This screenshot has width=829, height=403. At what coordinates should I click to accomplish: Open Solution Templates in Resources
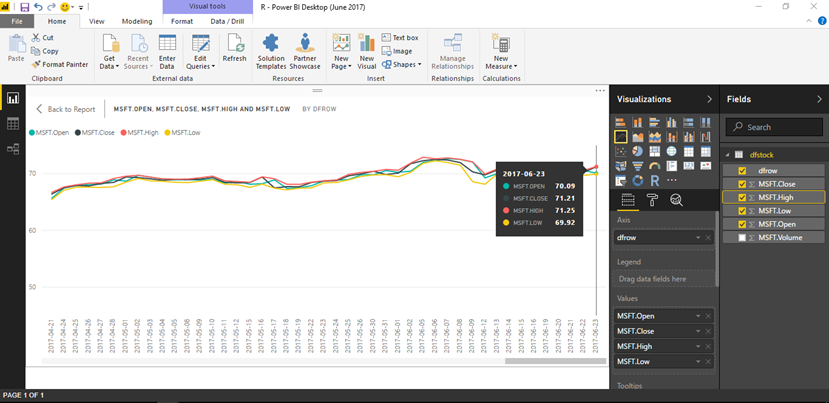click(271, 52)
